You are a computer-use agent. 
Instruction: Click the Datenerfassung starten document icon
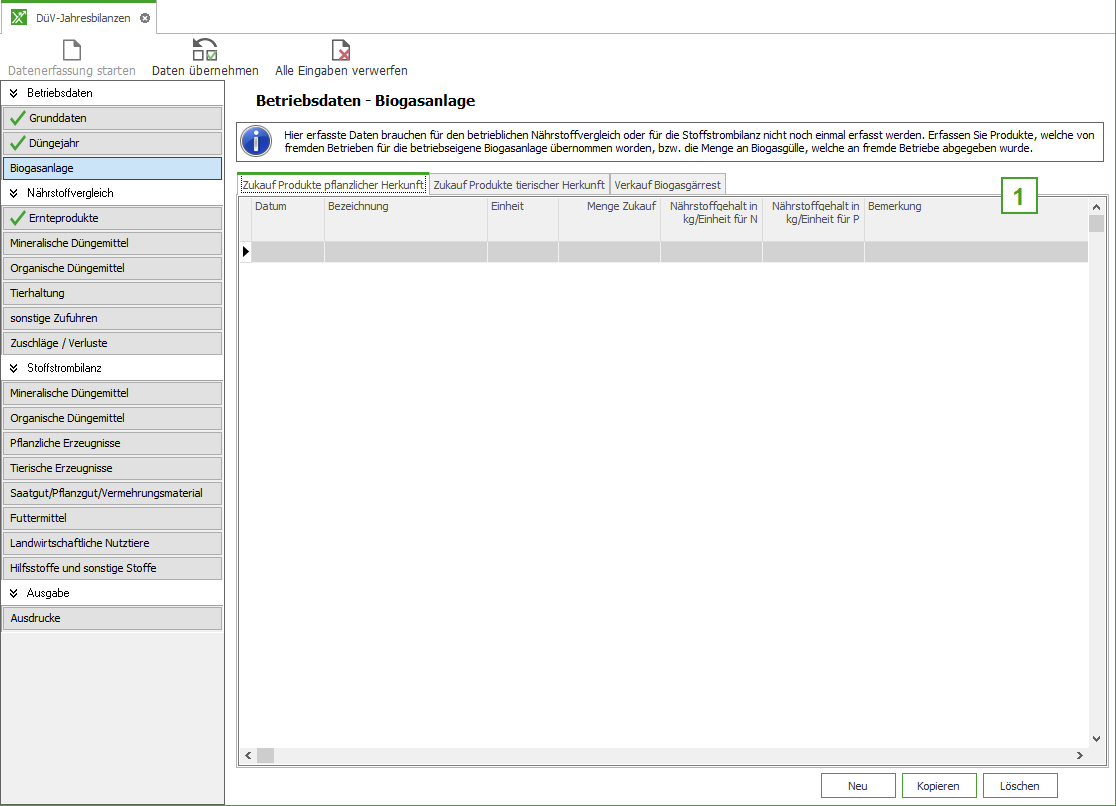click(x=72, y=50)
